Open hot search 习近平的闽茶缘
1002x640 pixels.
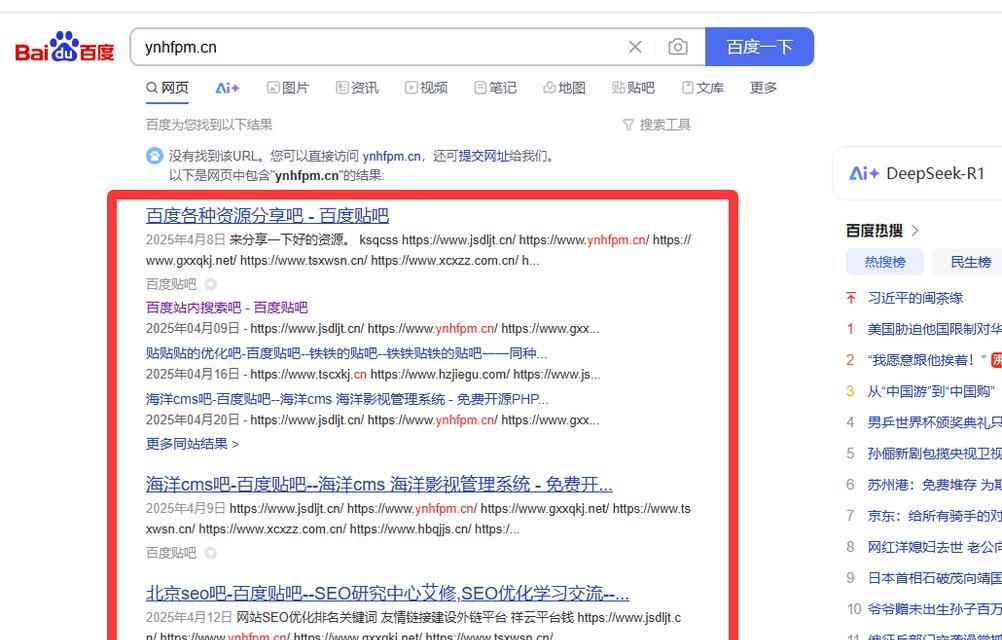tap(915, 298)
